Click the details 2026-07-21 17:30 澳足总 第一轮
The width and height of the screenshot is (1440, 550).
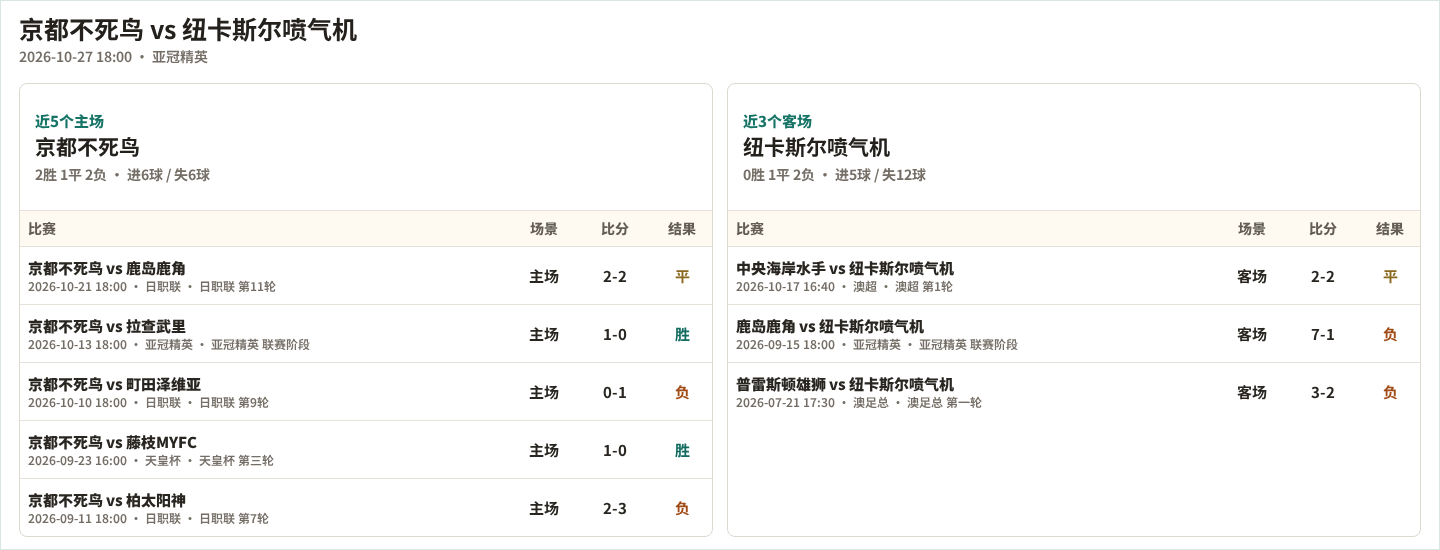[859, 403]
